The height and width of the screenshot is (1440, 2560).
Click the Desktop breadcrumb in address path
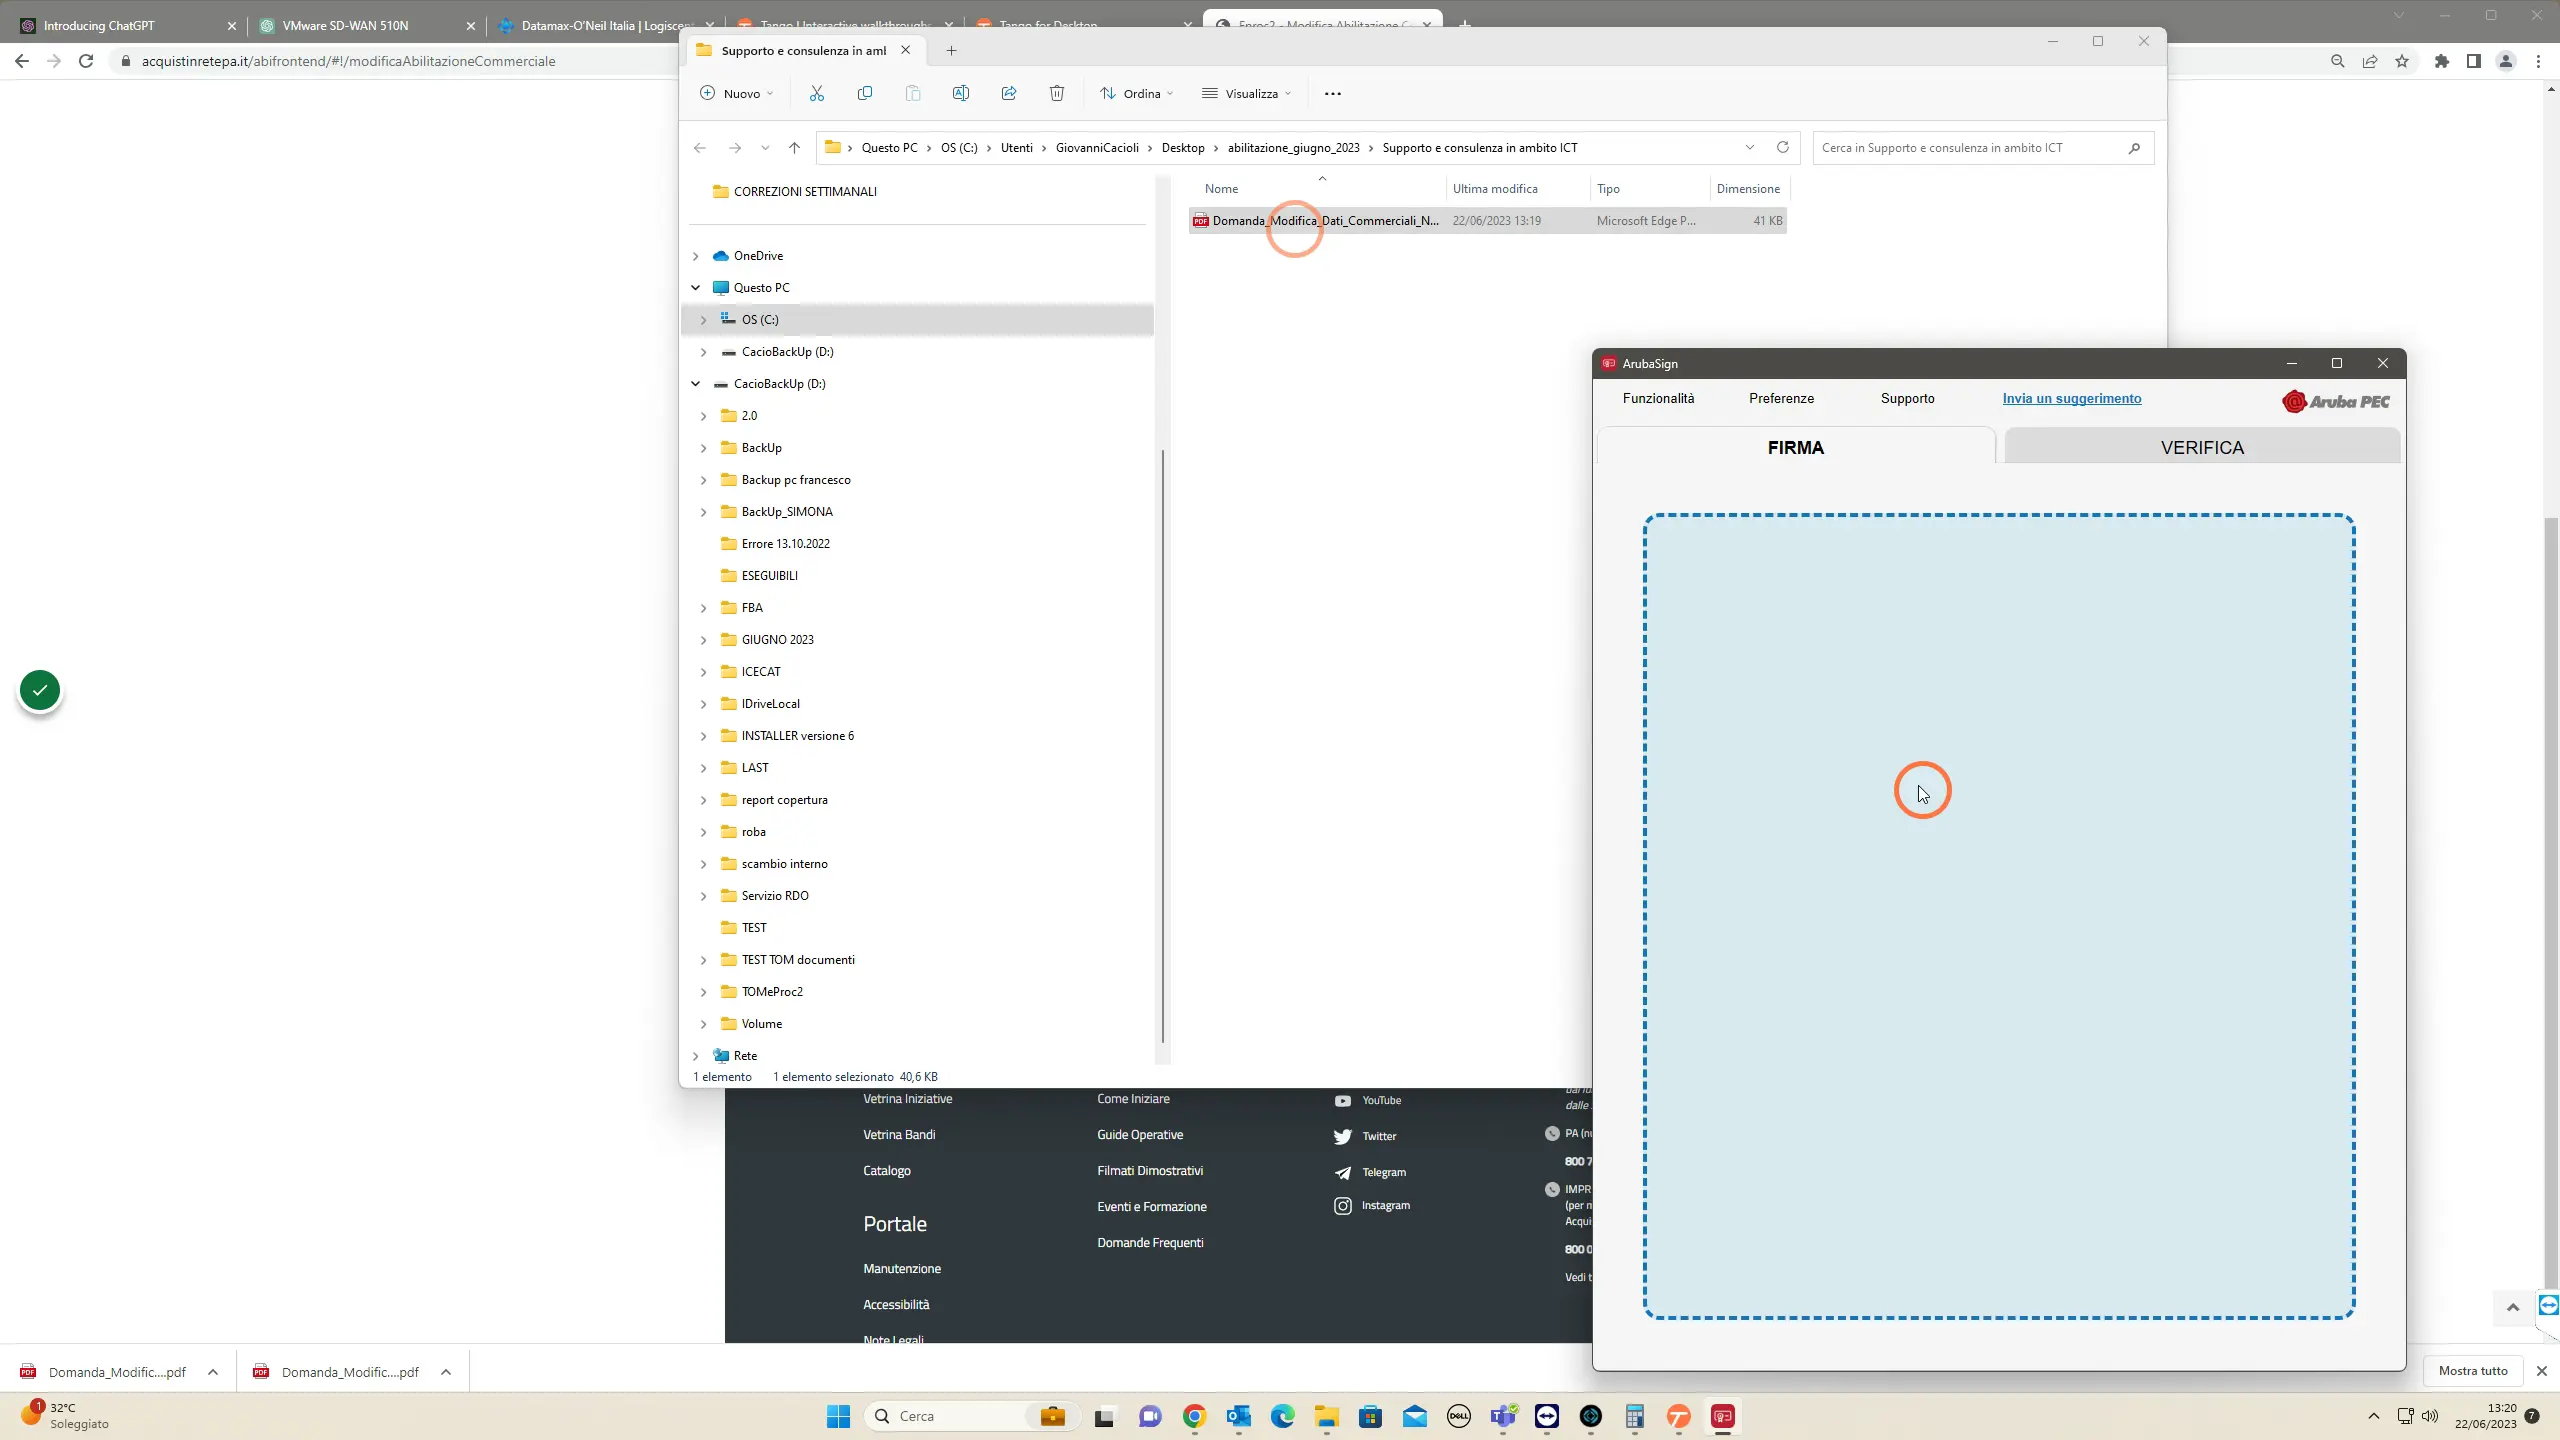[x=1183, y=148]
